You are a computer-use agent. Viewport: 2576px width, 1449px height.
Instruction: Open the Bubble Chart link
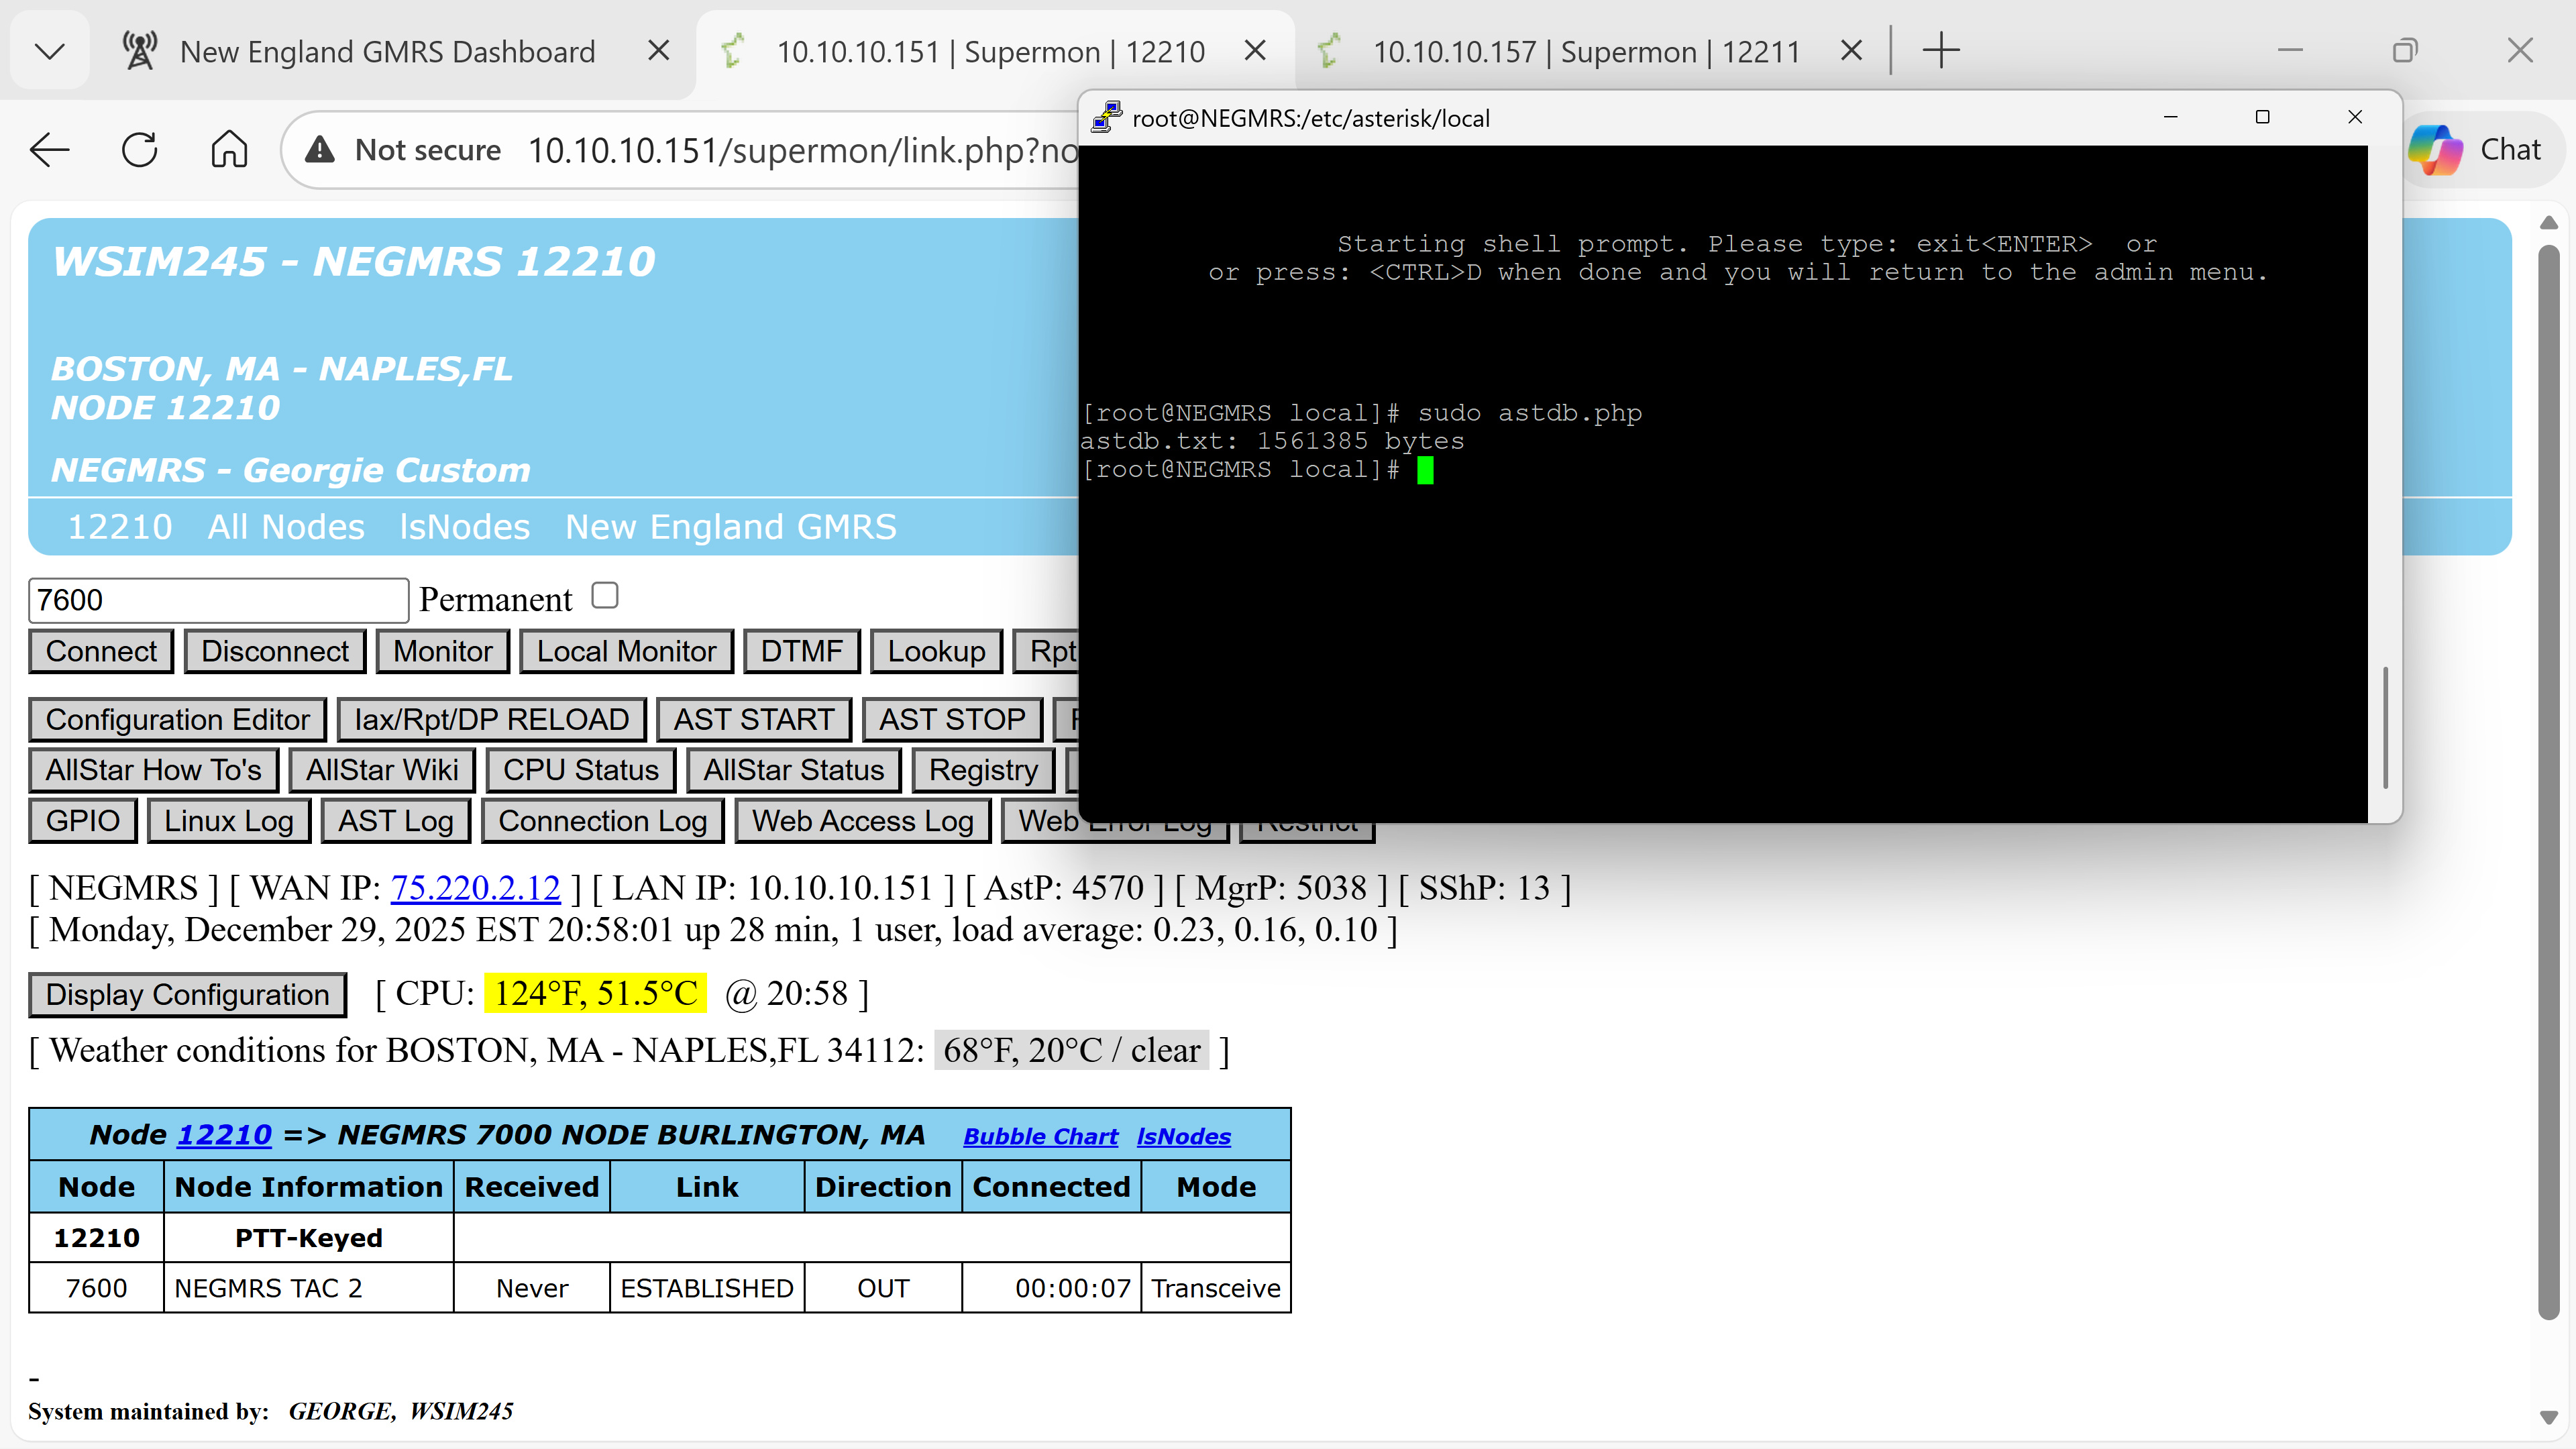[x=1040, y=1136]
